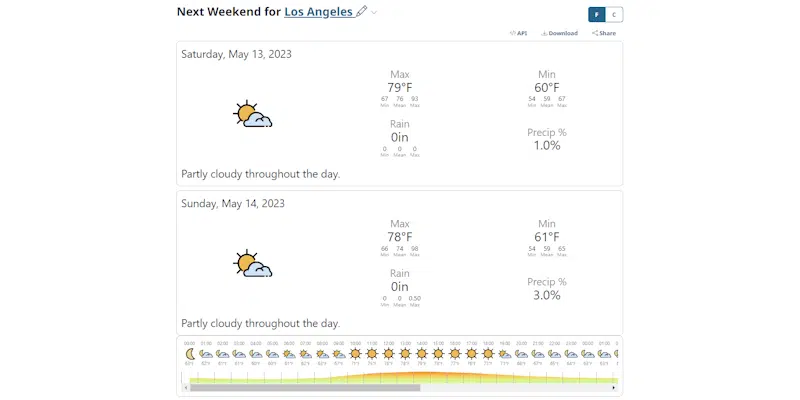Select the Sunday, May 14, 2023 heading
The height and width of the screenshot is (400, 800).
click(x=233, y=203)
